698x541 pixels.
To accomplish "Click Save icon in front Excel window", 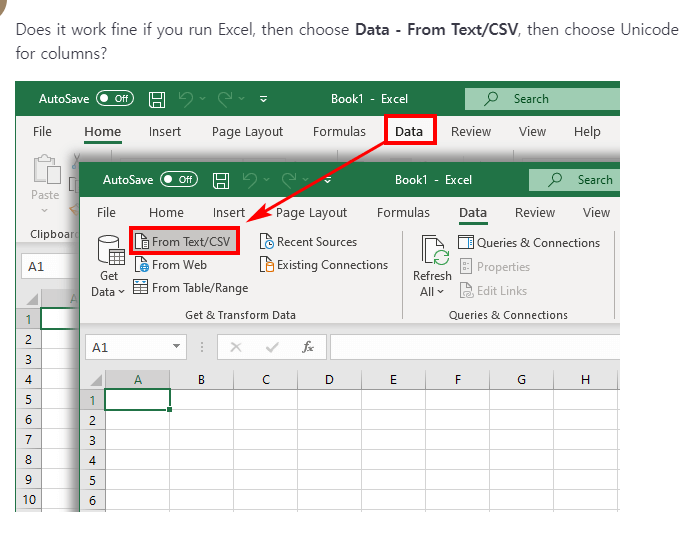I will click(221, 180).
